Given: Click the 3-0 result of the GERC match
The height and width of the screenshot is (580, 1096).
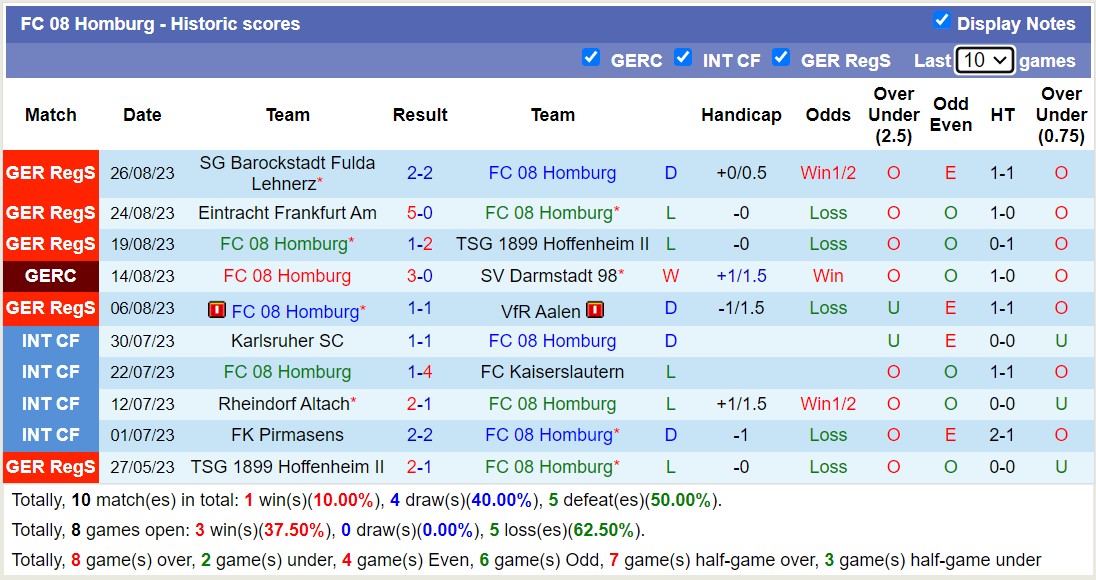Looking at the screenshot, I should (x=420, y=276).
